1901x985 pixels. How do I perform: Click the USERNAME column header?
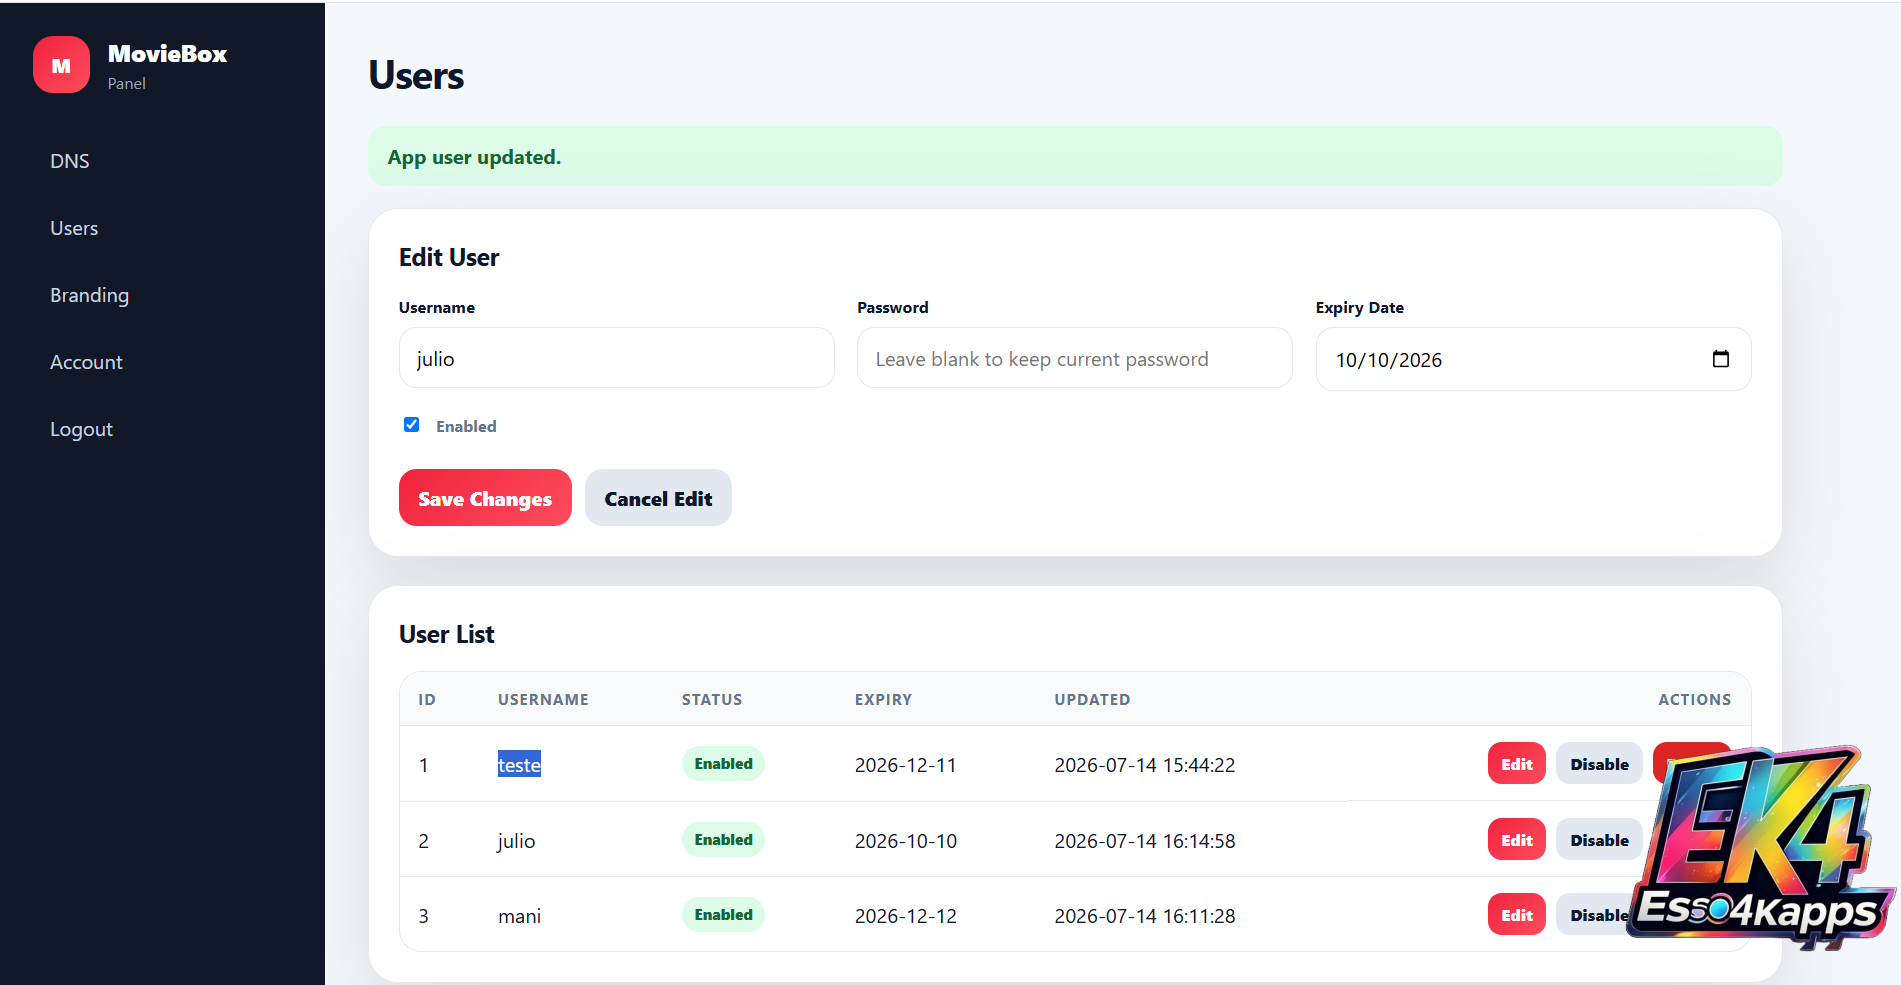pos(543,699)
